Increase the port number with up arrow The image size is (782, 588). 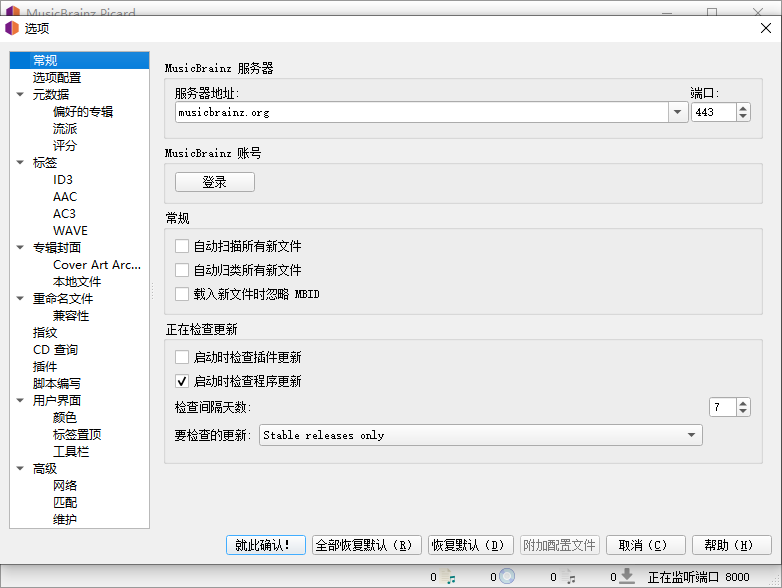743,108
